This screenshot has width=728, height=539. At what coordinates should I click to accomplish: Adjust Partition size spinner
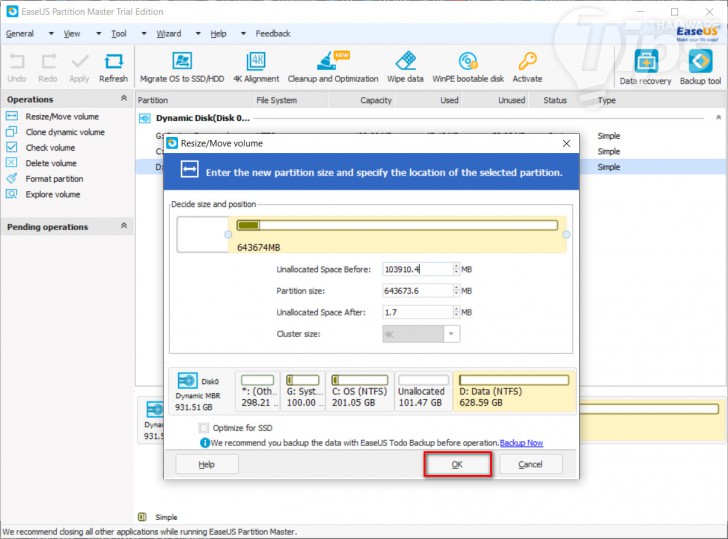coord(456,291)
